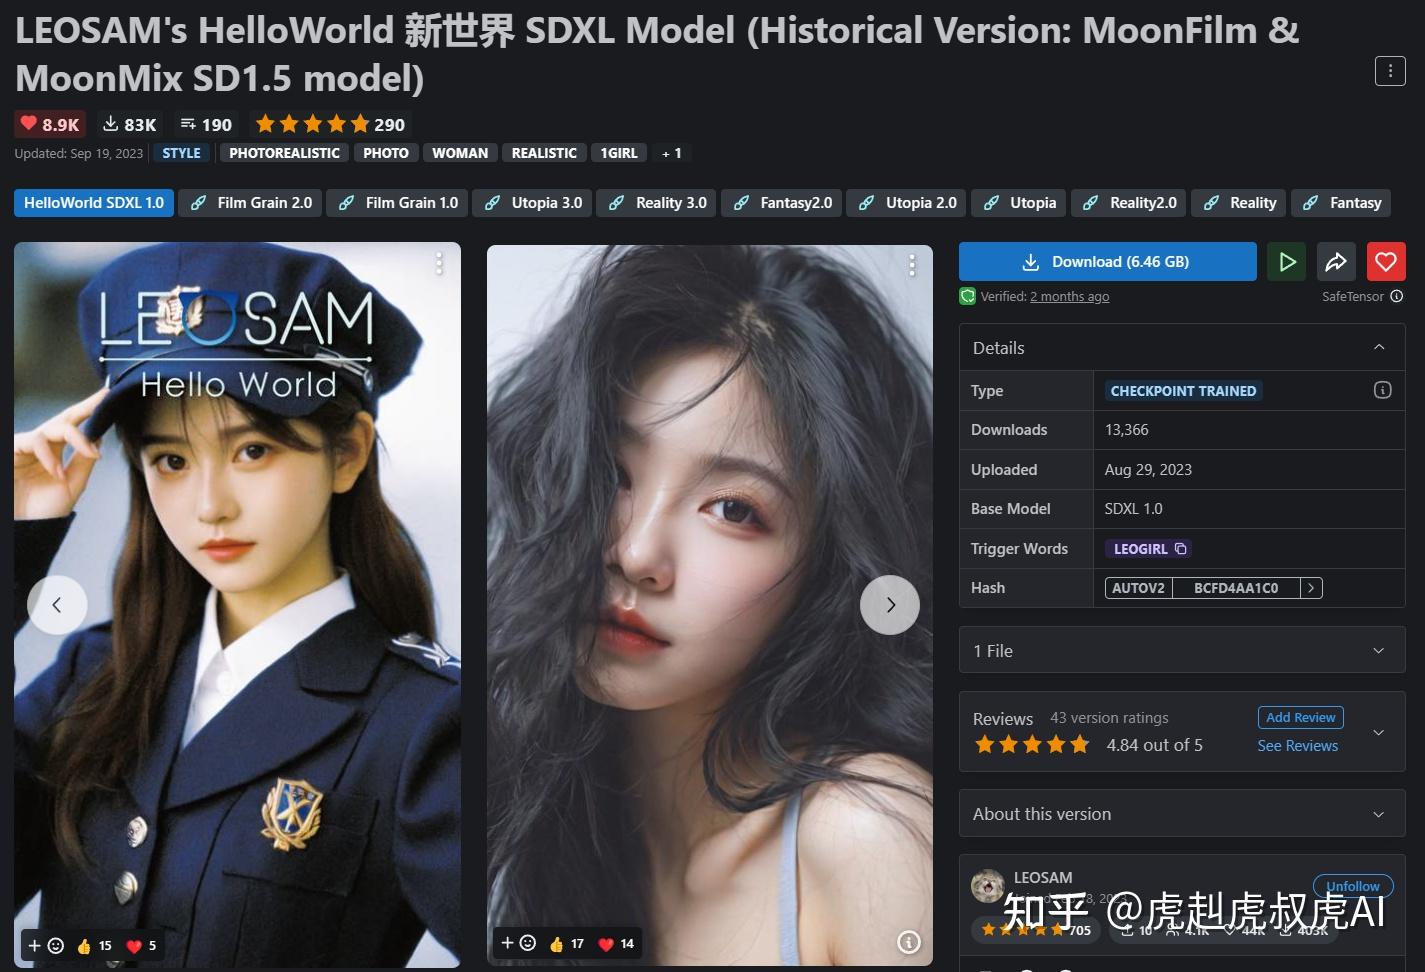Open the three-dot menu beside the model title
Image resolution: width=1425 pixels, height=972 pixels.
tap(1389, 71)
